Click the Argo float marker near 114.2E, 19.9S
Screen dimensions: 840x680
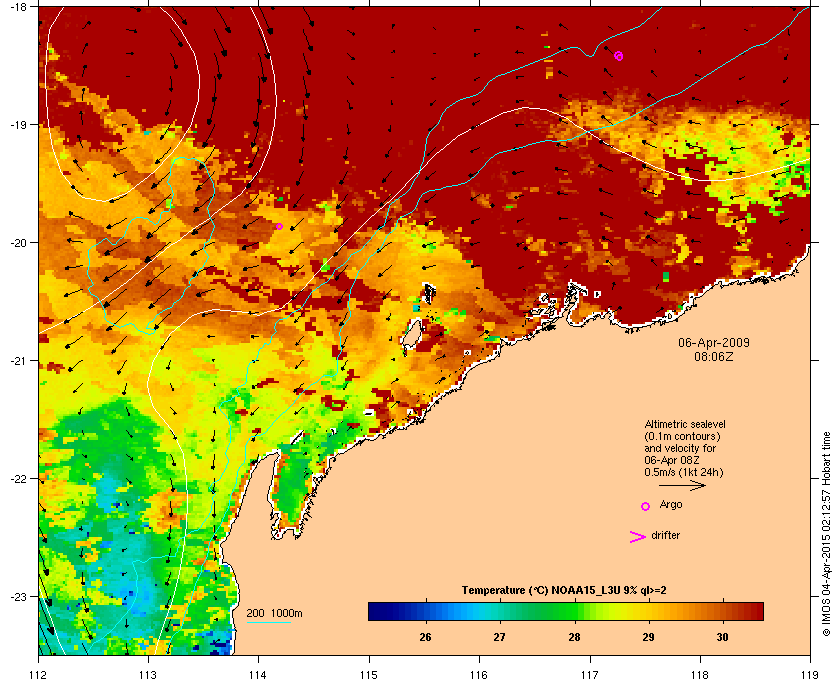tap(279, 226)
